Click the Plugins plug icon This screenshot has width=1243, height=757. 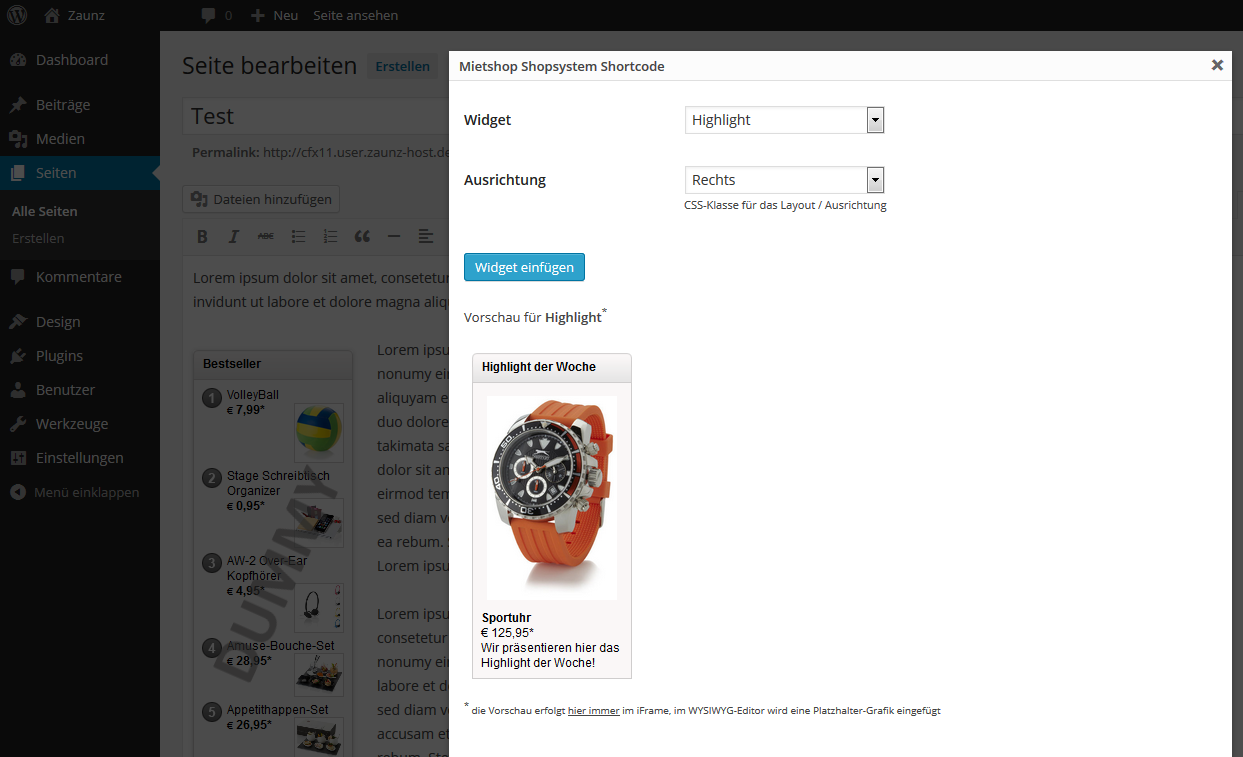pos(18,356)
